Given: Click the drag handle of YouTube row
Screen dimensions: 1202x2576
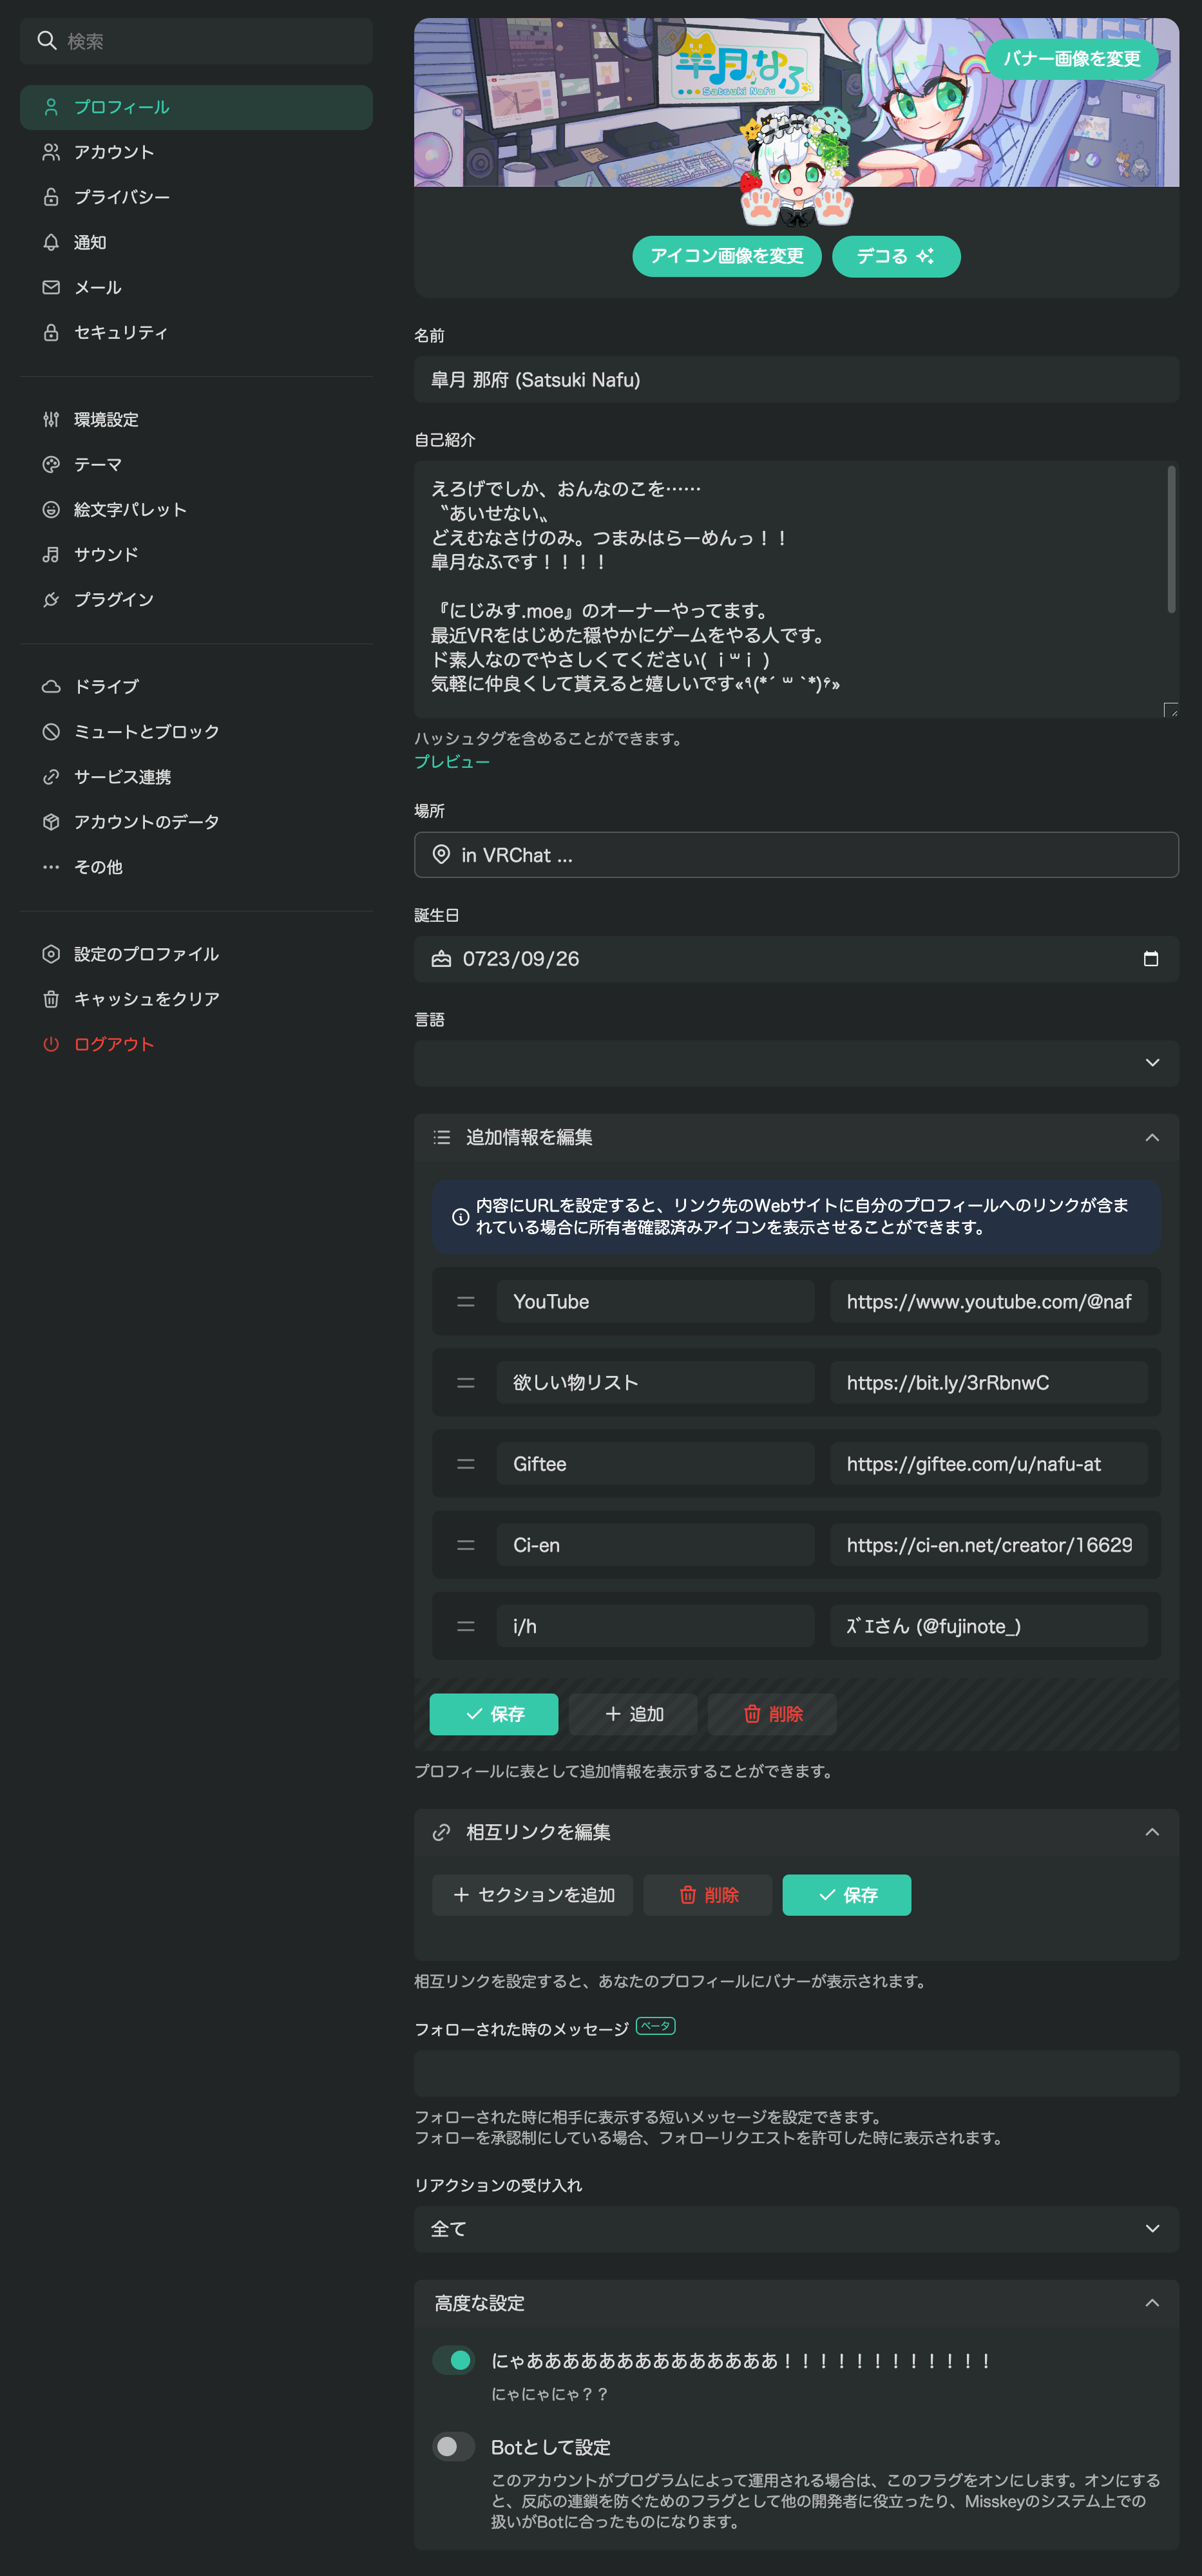Looking at the screenshot, I should click(x=466, y=1301).
